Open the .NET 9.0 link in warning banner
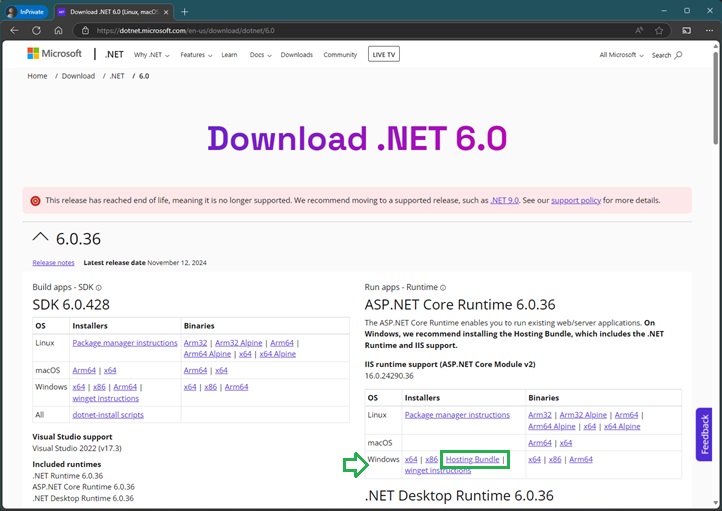 504,200
